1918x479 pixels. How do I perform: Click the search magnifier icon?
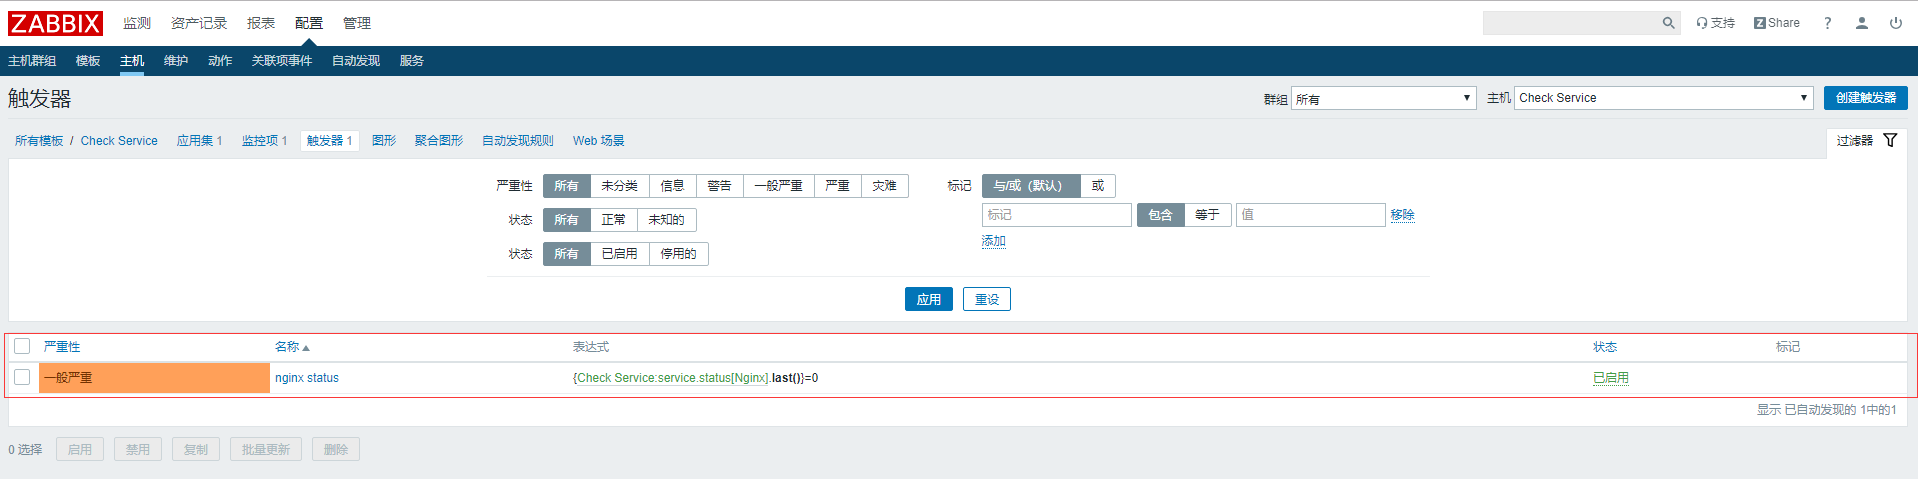click(x=1668, y=23)
